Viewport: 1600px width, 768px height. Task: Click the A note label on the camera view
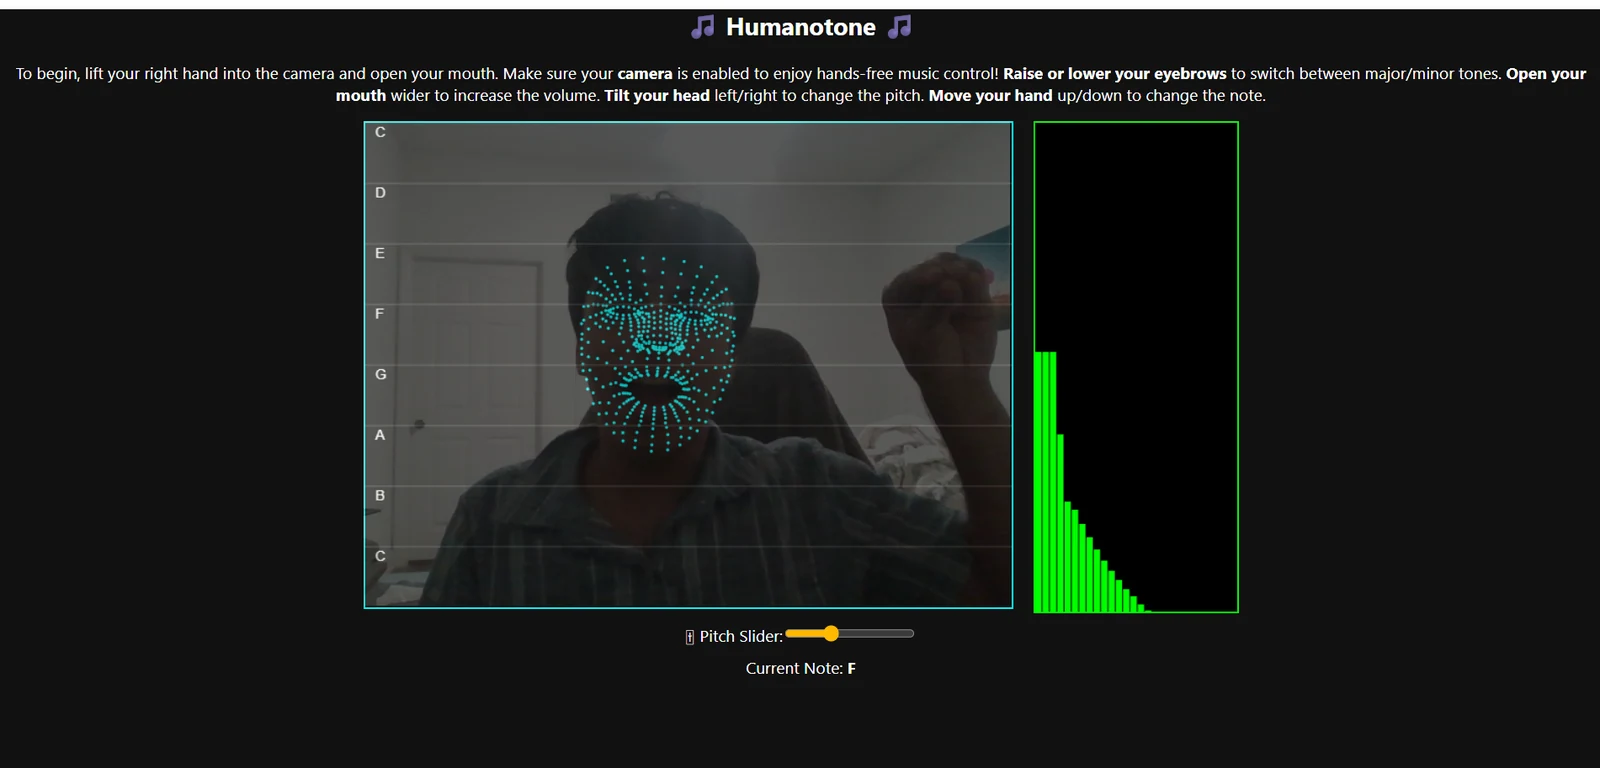[380, 435]
